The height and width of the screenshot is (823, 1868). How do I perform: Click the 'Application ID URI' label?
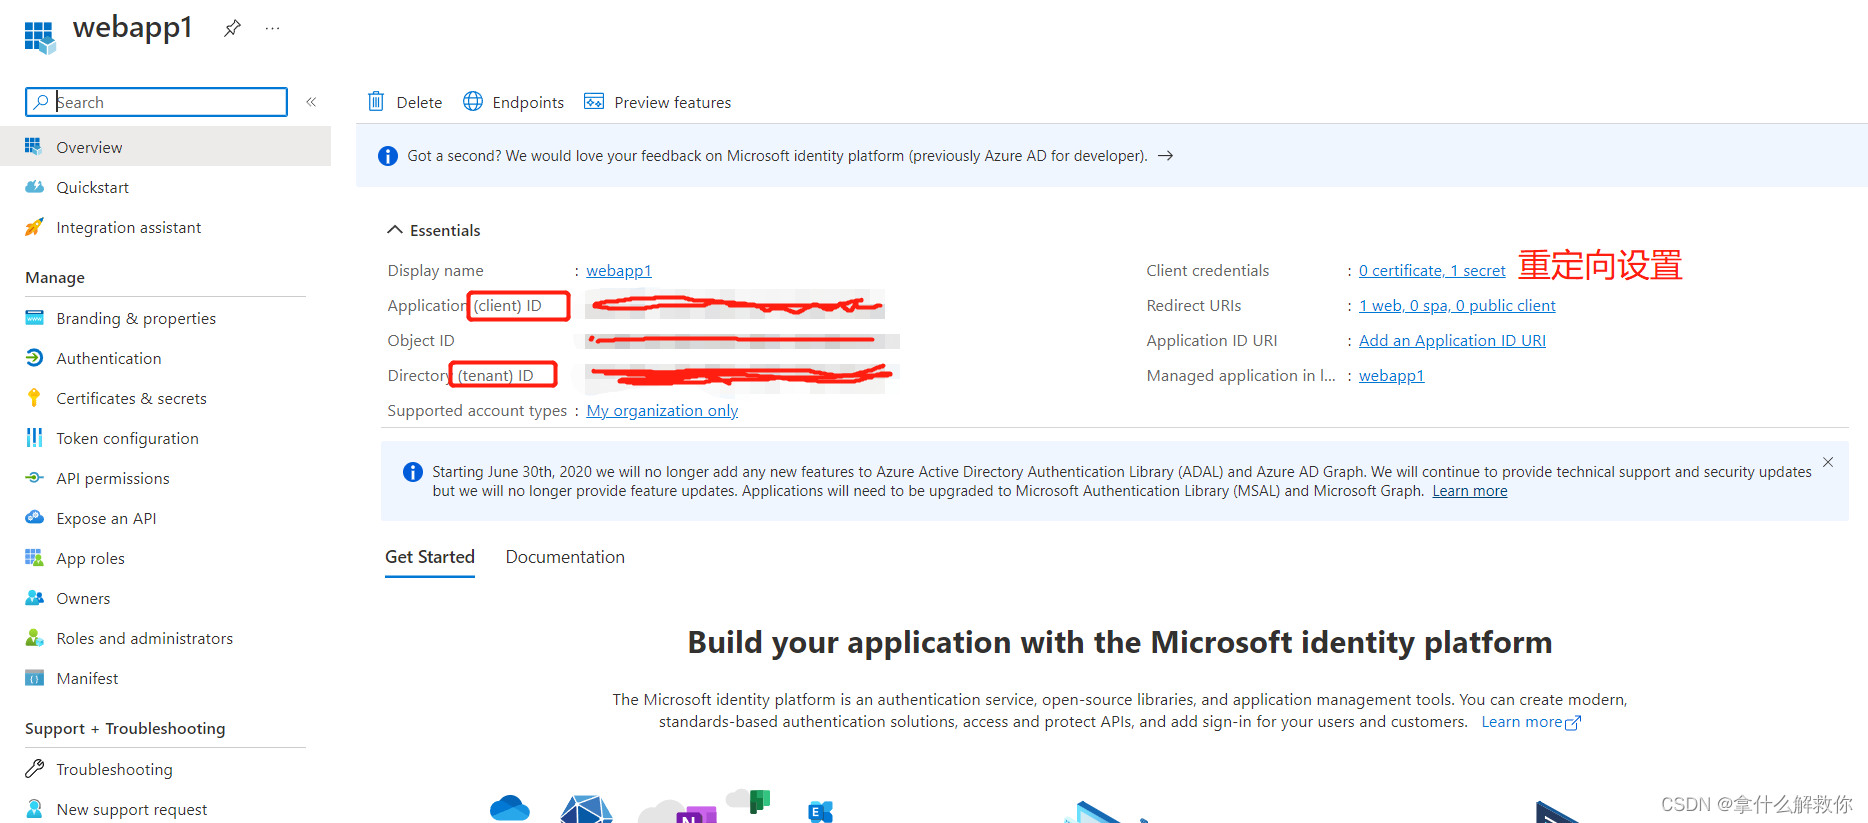1212,340
